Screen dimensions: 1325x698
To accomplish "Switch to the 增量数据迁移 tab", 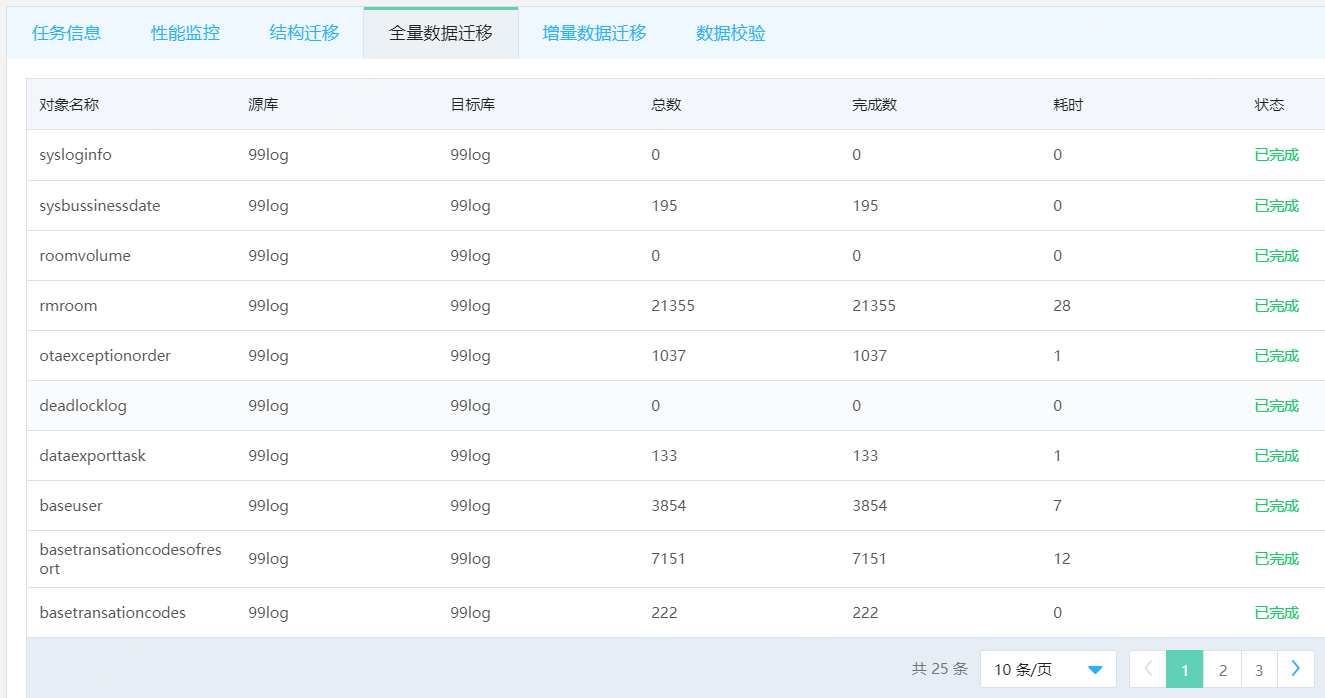I will pyautogui.click(x=593, y=32).
